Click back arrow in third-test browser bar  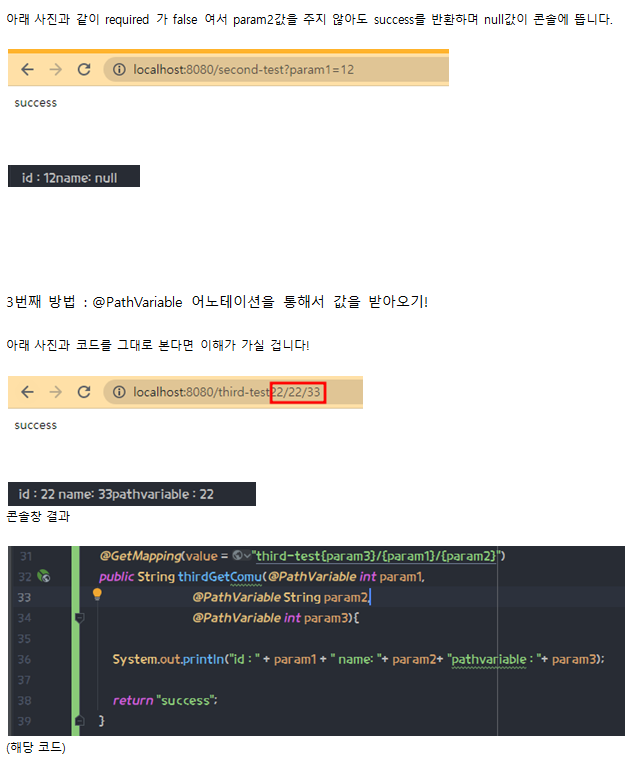click(27, 392)
